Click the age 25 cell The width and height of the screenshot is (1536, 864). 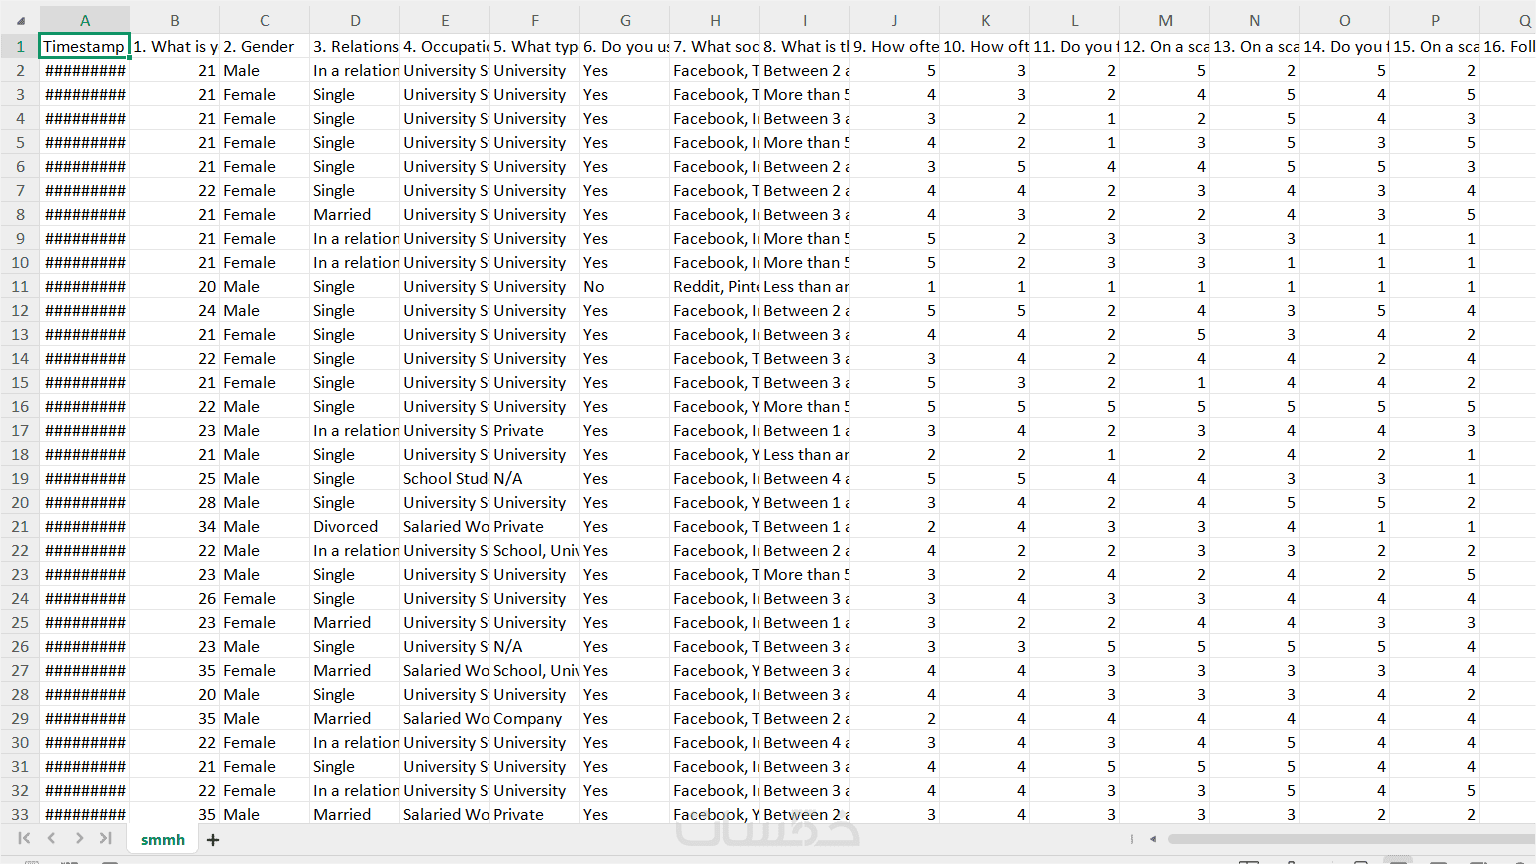click(x=175, y=478)
